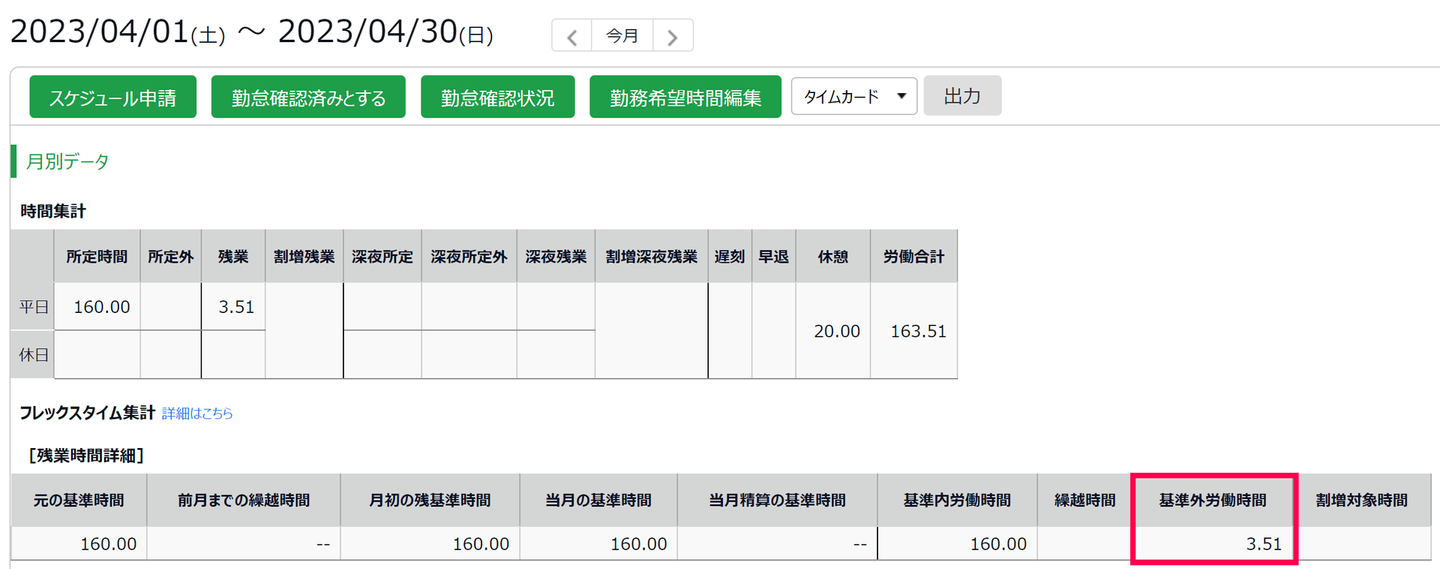
Task: Open the 詳細はこちら link
Action: tap(197, 413)
